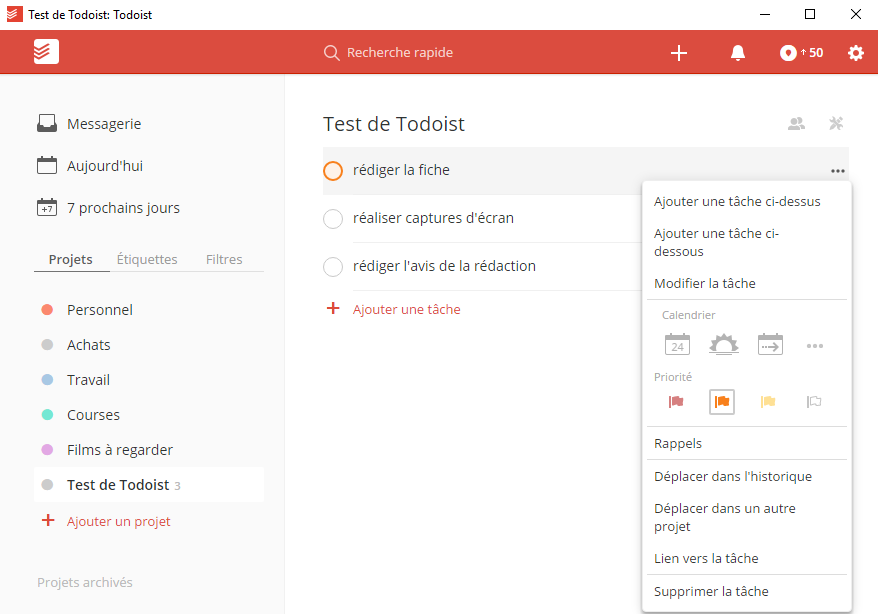Complete the rédiger la fiche task checkbox

pos(333,171)
